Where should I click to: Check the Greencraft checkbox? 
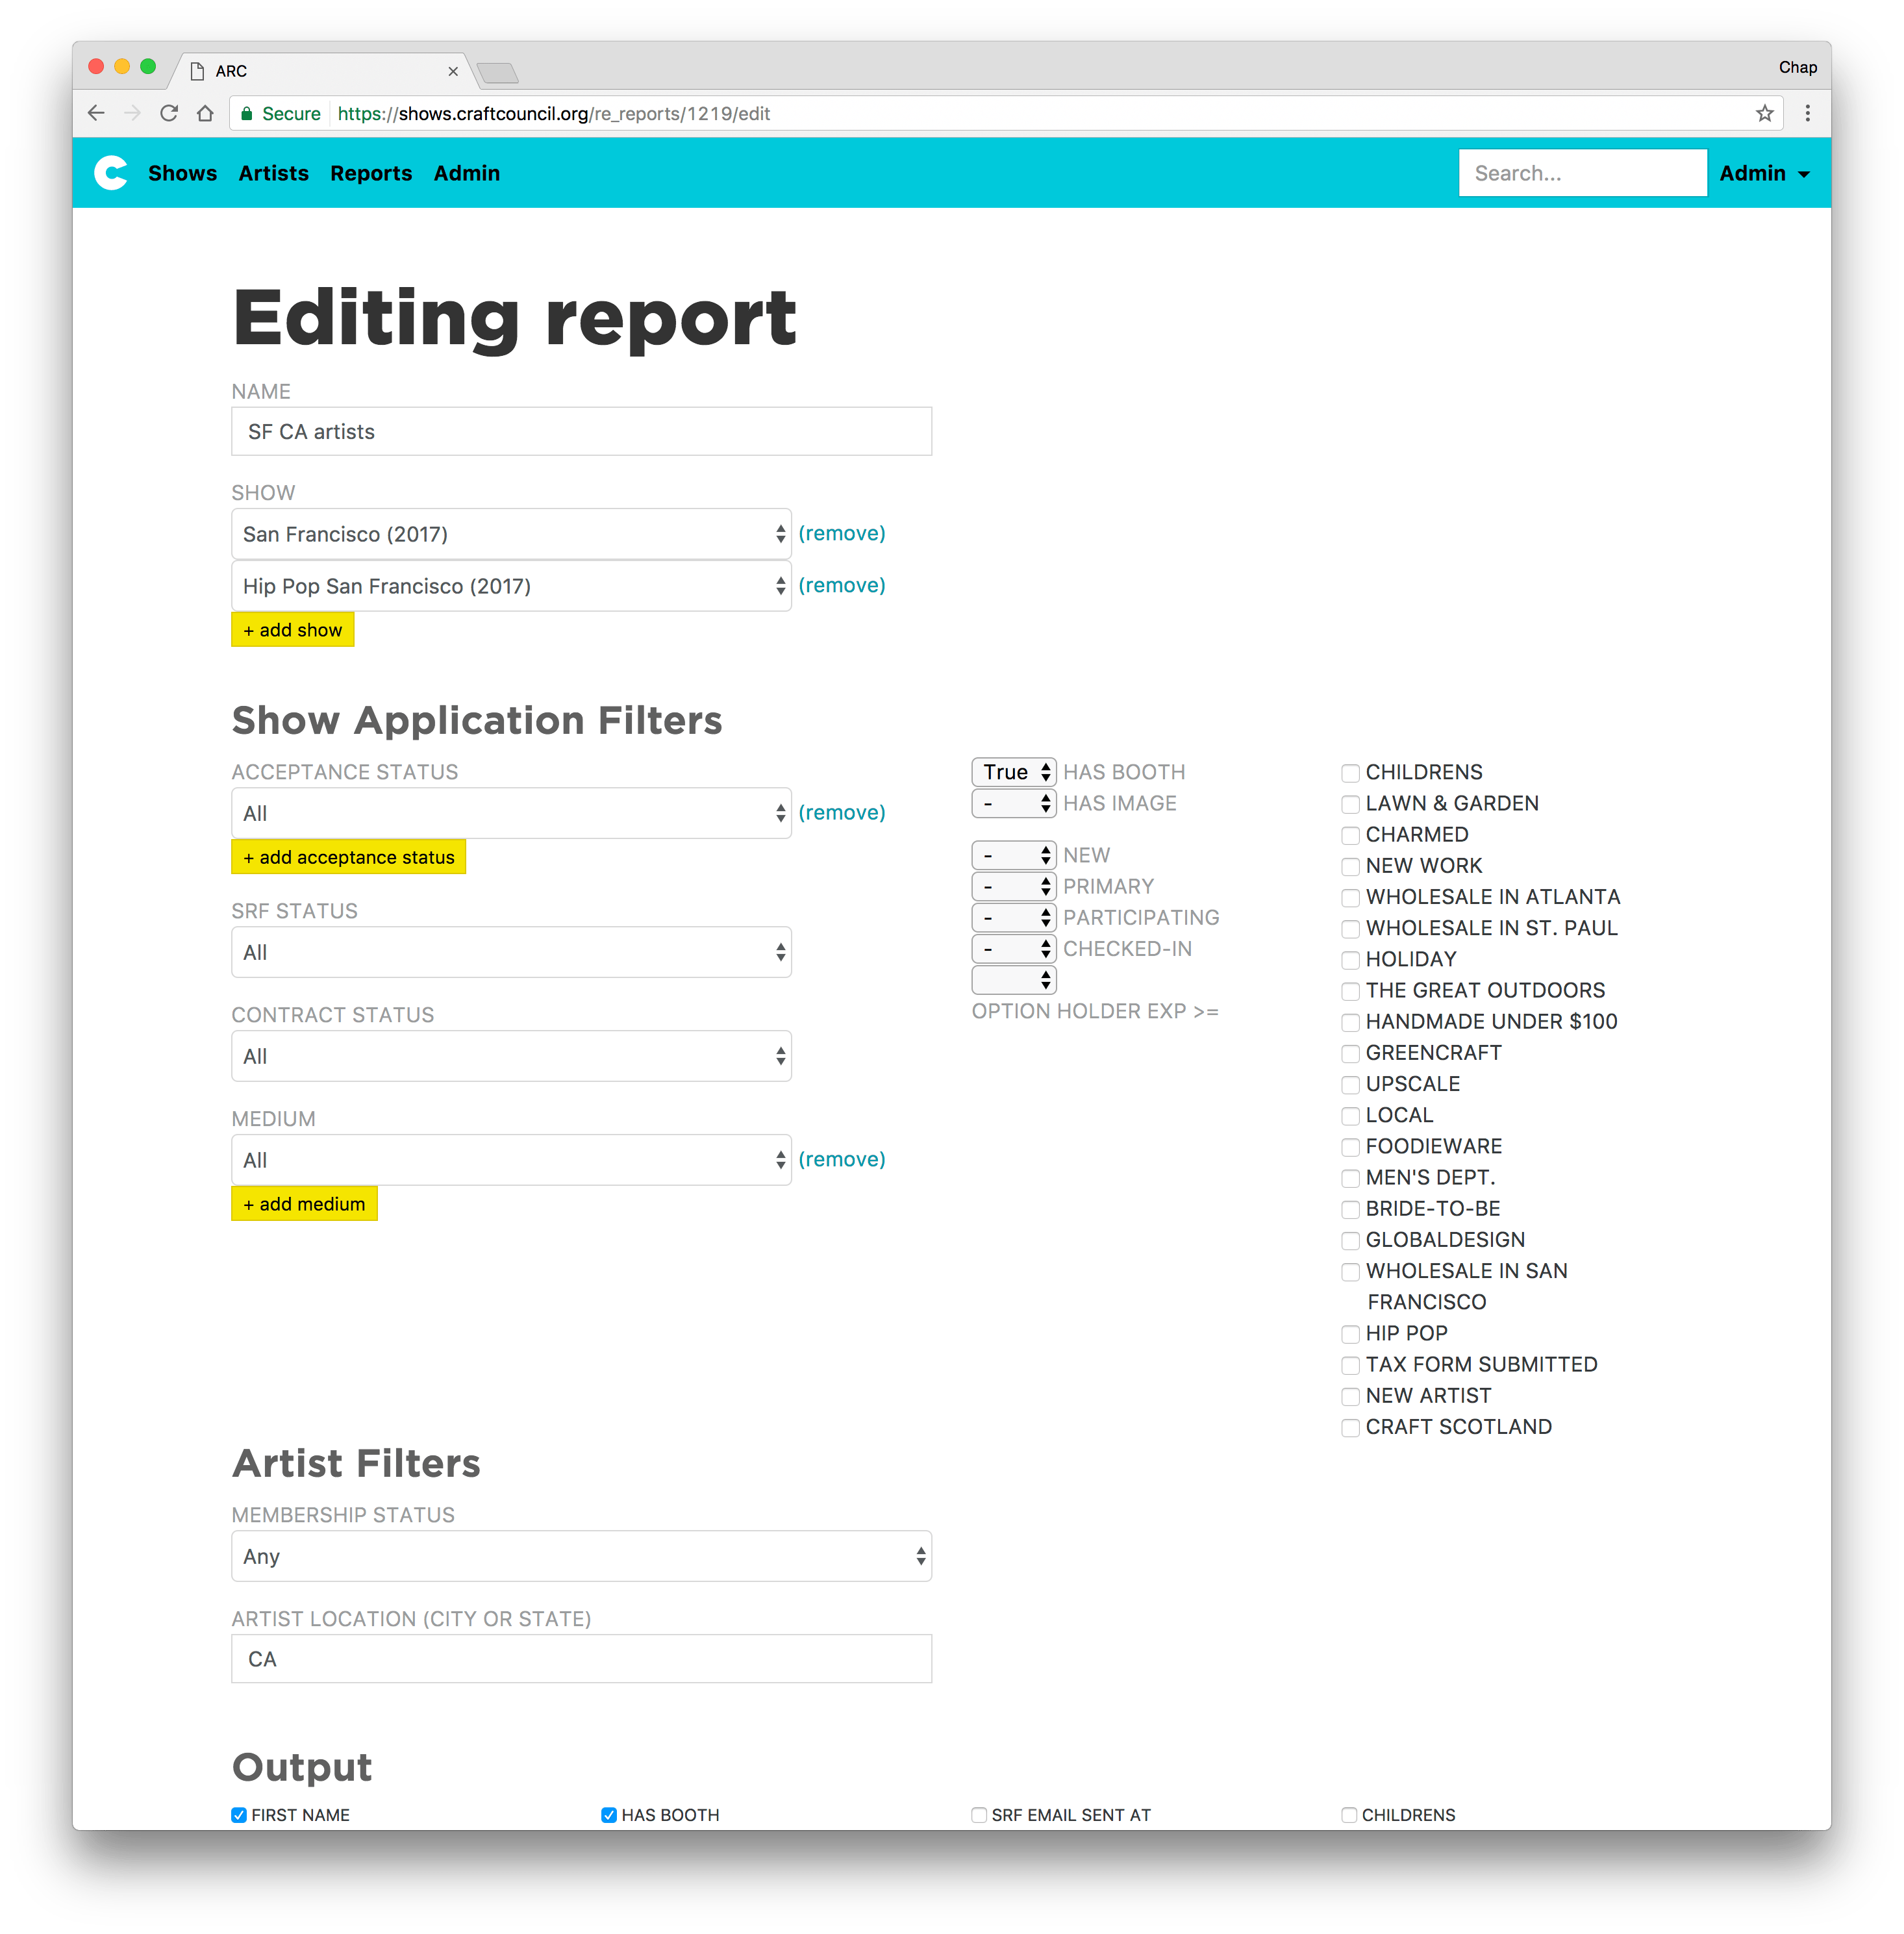[x=1350, y=1053]
